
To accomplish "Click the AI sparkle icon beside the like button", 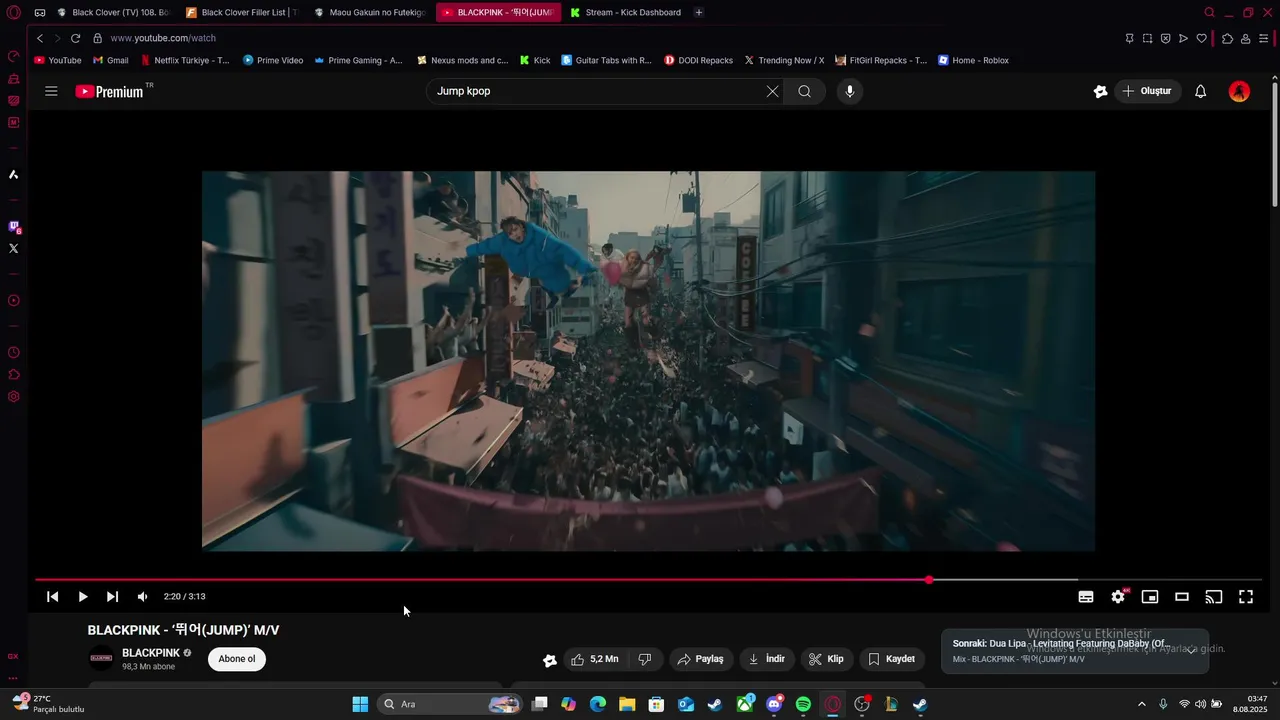I will coord(549,660).
